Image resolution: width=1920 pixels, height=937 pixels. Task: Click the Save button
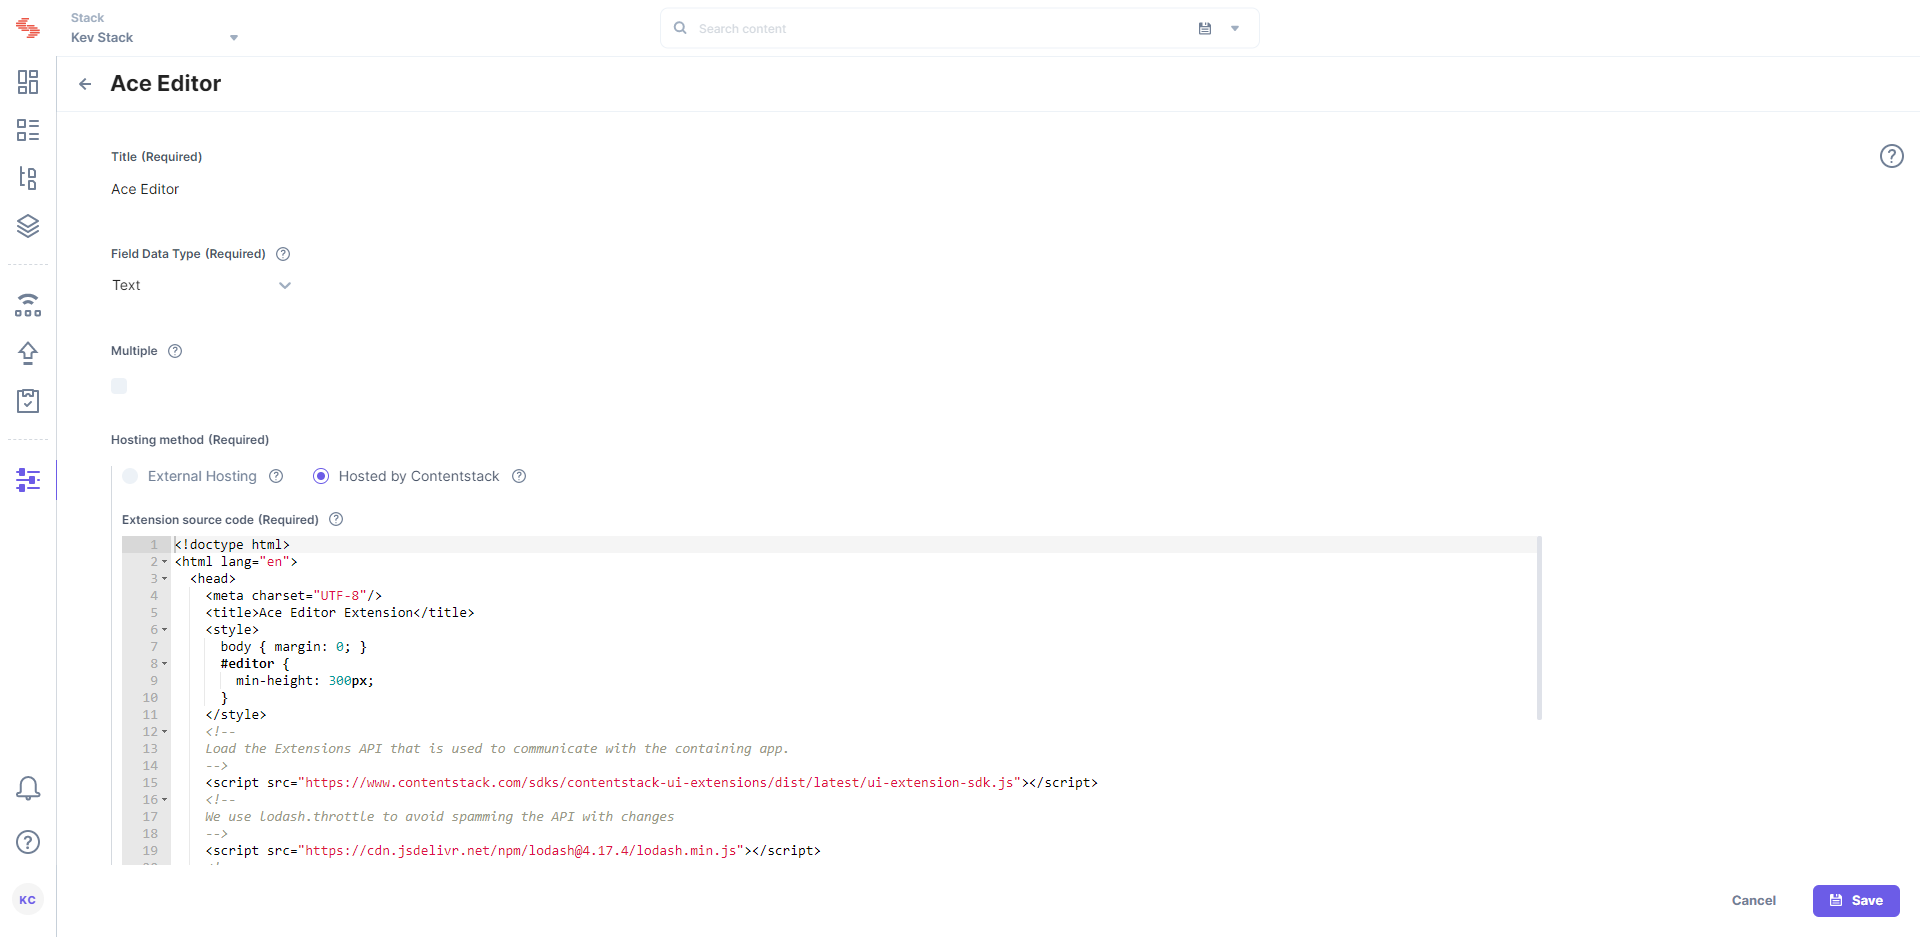click(x=1856, y=900)
